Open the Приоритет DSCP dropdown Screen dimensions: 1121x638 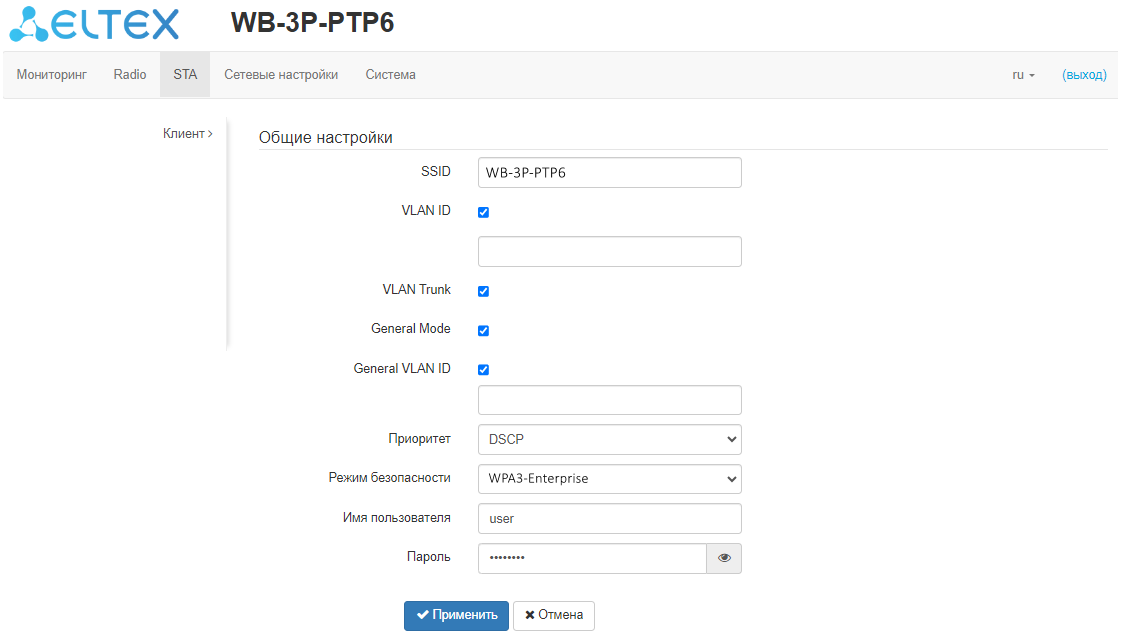click(x=609, y=439)
